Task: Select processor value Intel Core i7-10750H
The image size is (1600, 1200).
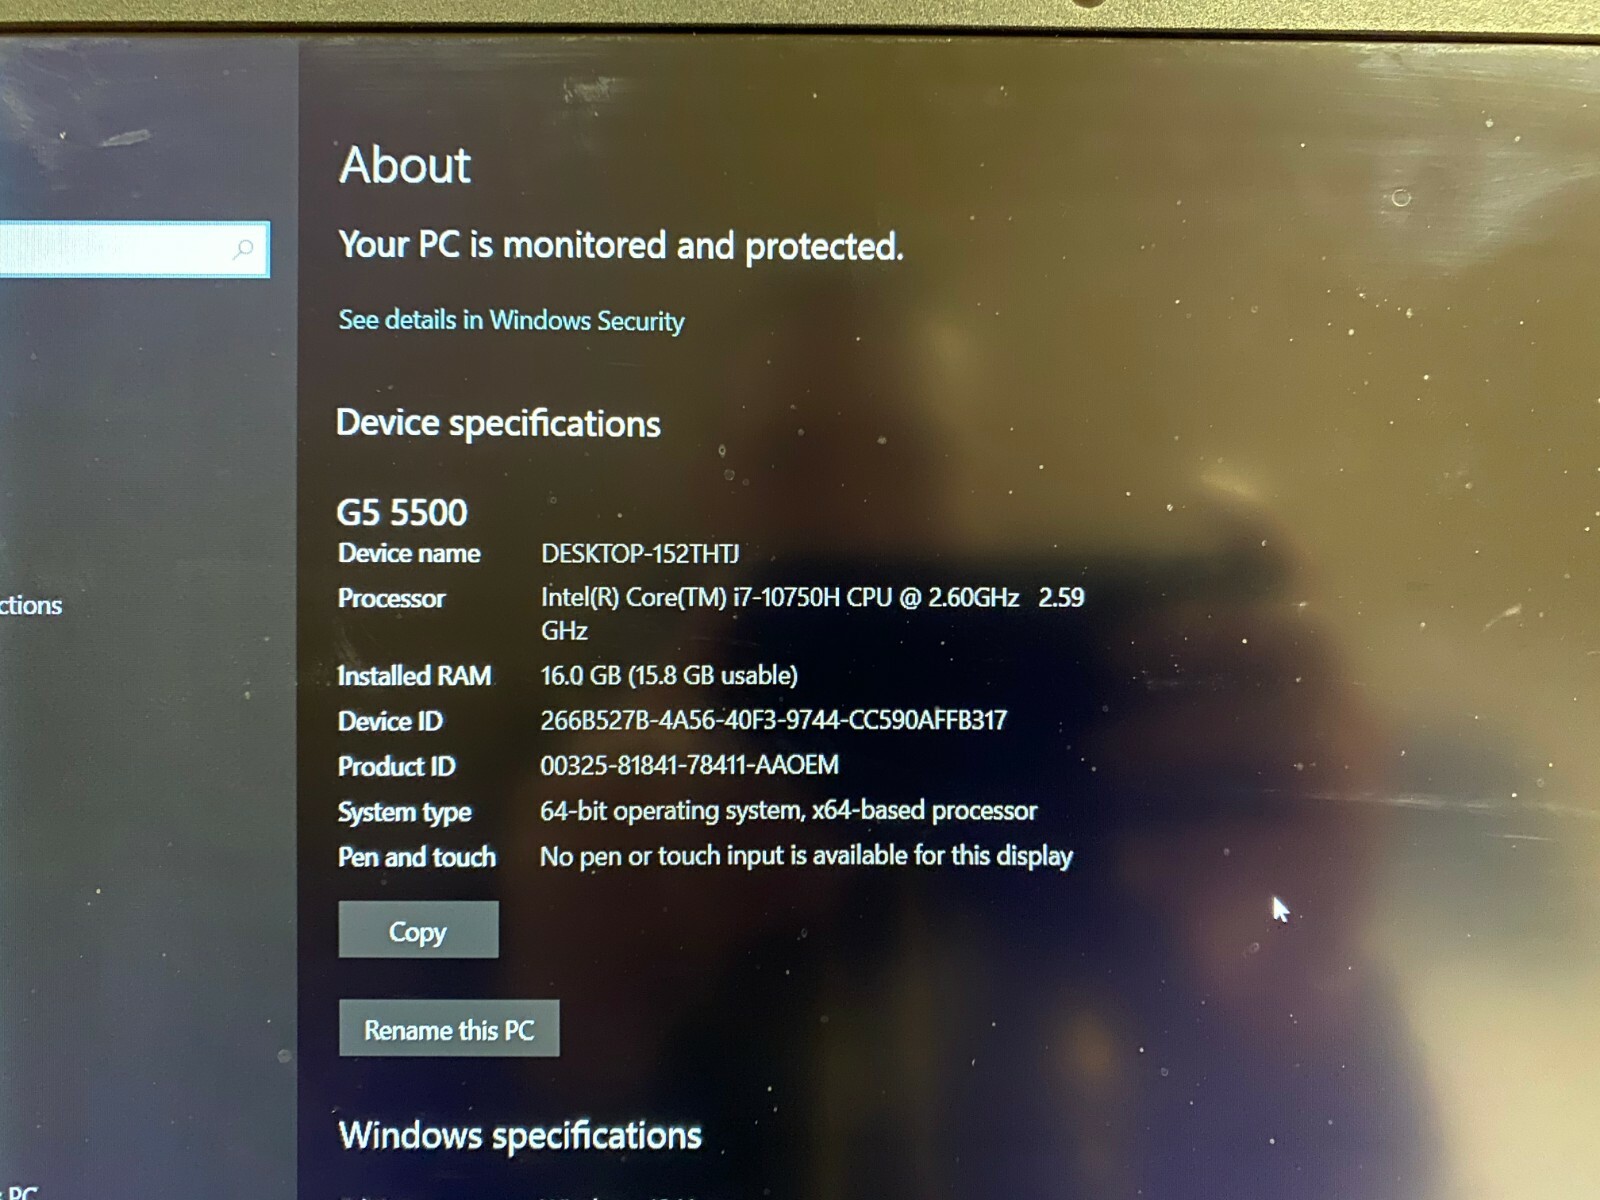Action: (812, 613)
